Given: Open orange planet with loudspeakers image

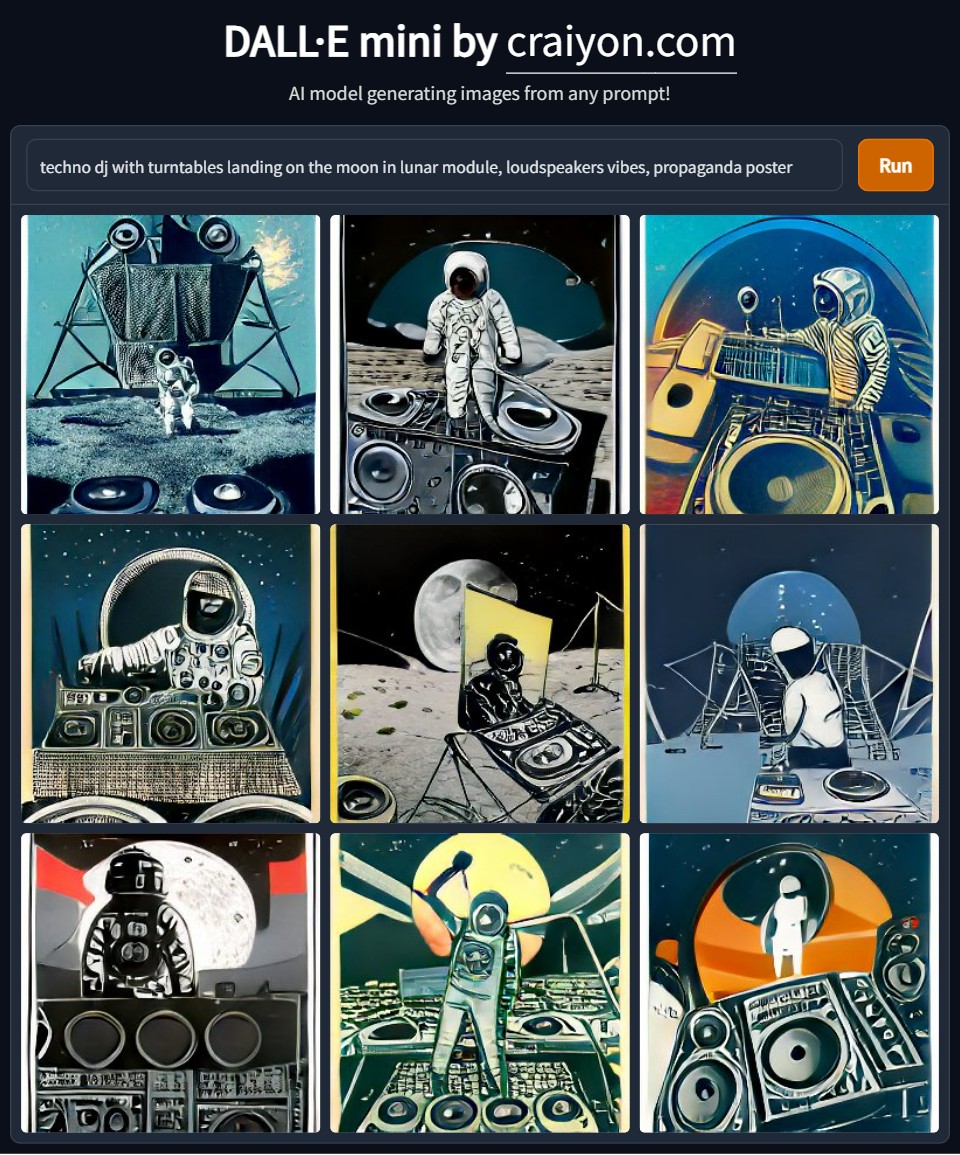Looking at the screenshot, I should [789, 983].
